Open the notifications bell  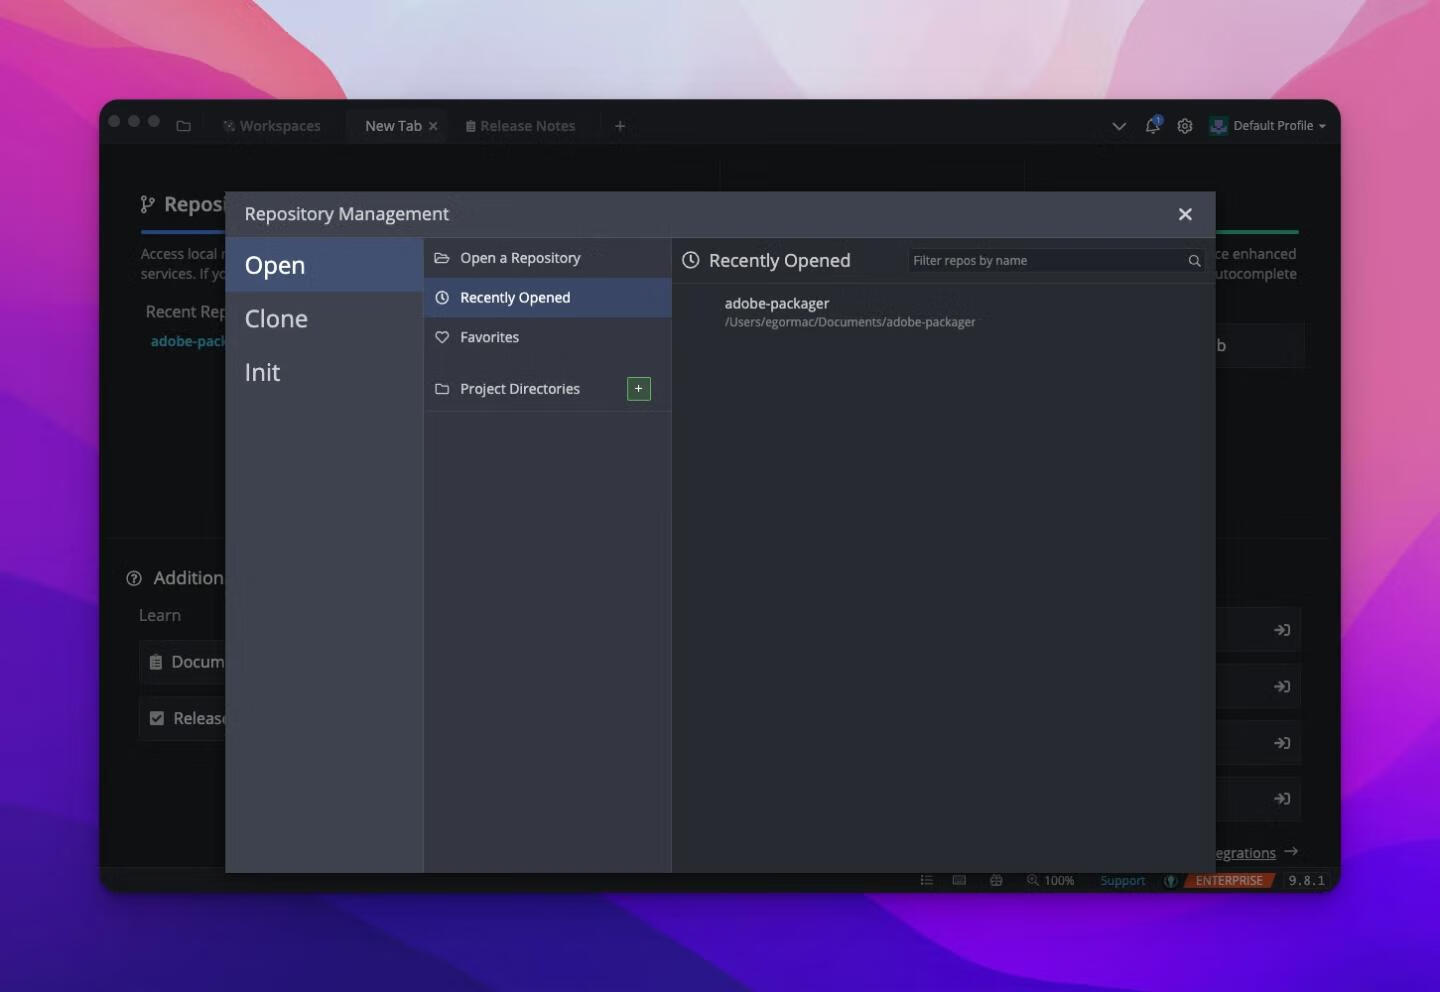[x=1152, y=126]
